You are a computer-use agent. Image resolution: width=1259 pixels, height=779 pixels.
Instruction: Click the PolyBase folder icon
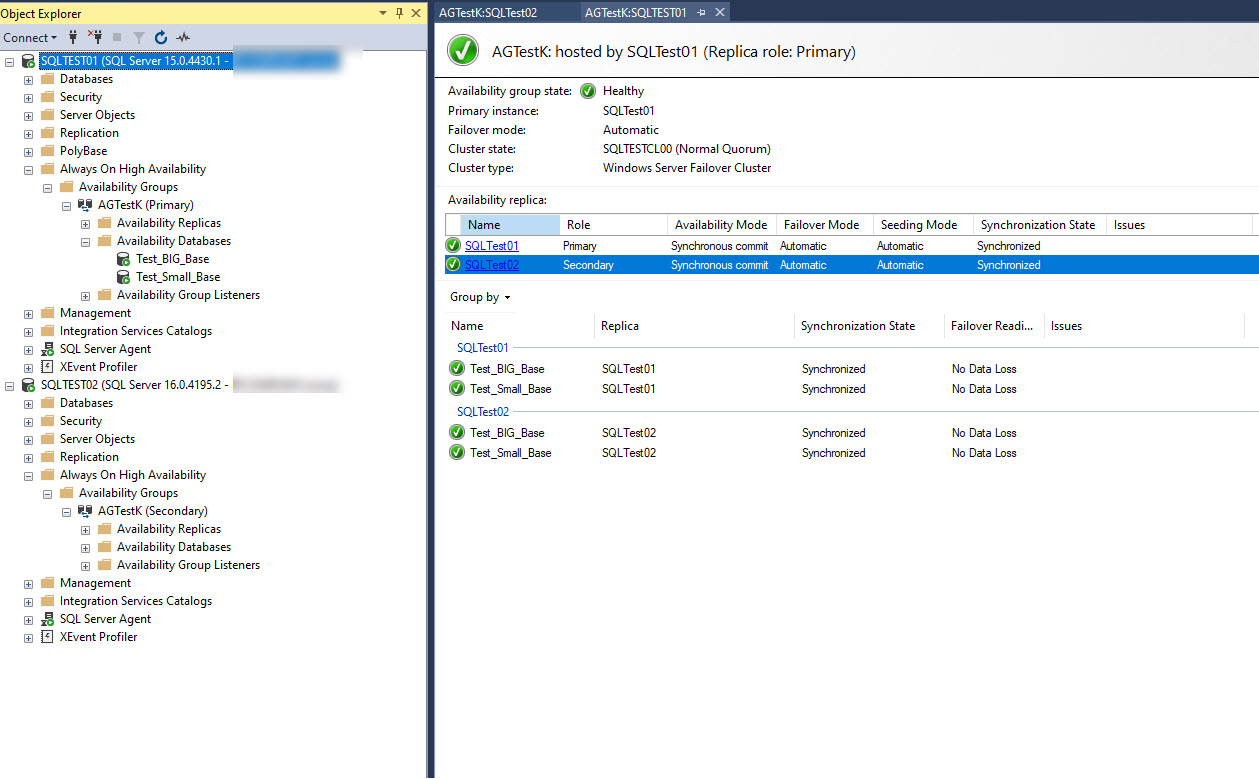(48, 151)
